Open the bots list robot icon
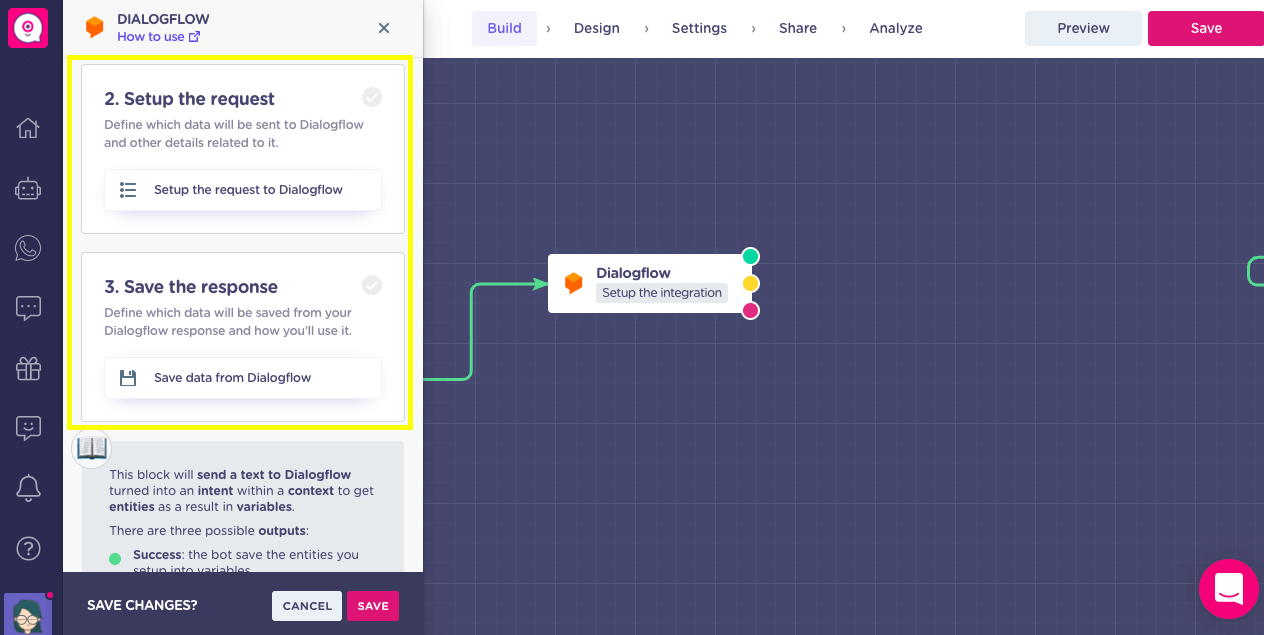Screen dimensions: 1264x635 (x=28, y=188)
